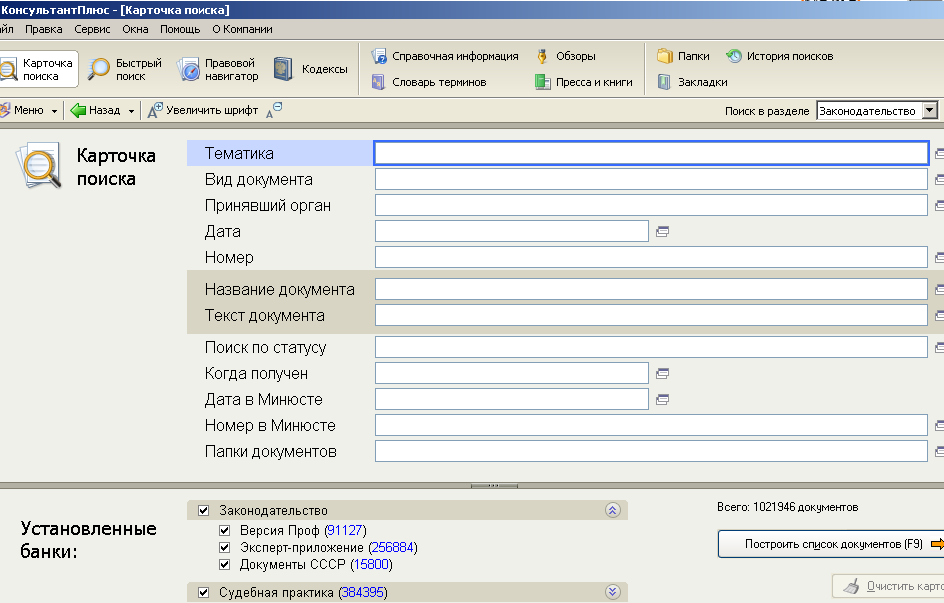Image resolution: width=944 pixels, height=603 pixels.
Task: Open the Эксперт-приложение count link 256884
Action: coord(393,547)
